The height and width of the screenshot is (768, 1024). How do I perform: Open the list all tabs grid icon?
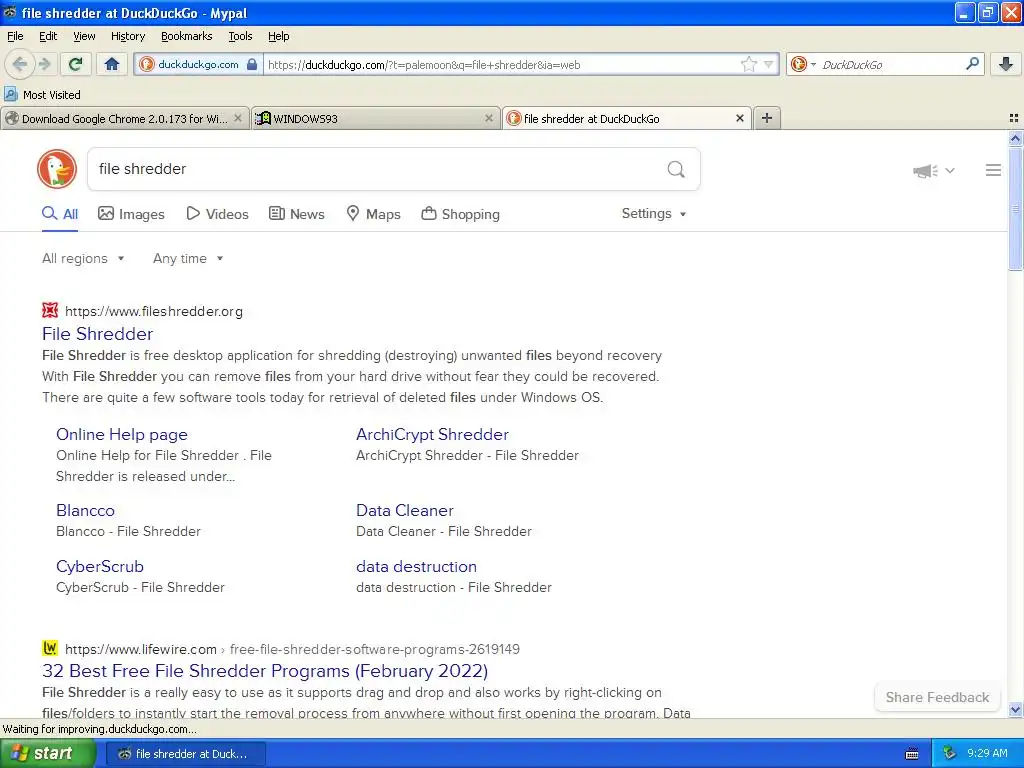click(1014, 118)
